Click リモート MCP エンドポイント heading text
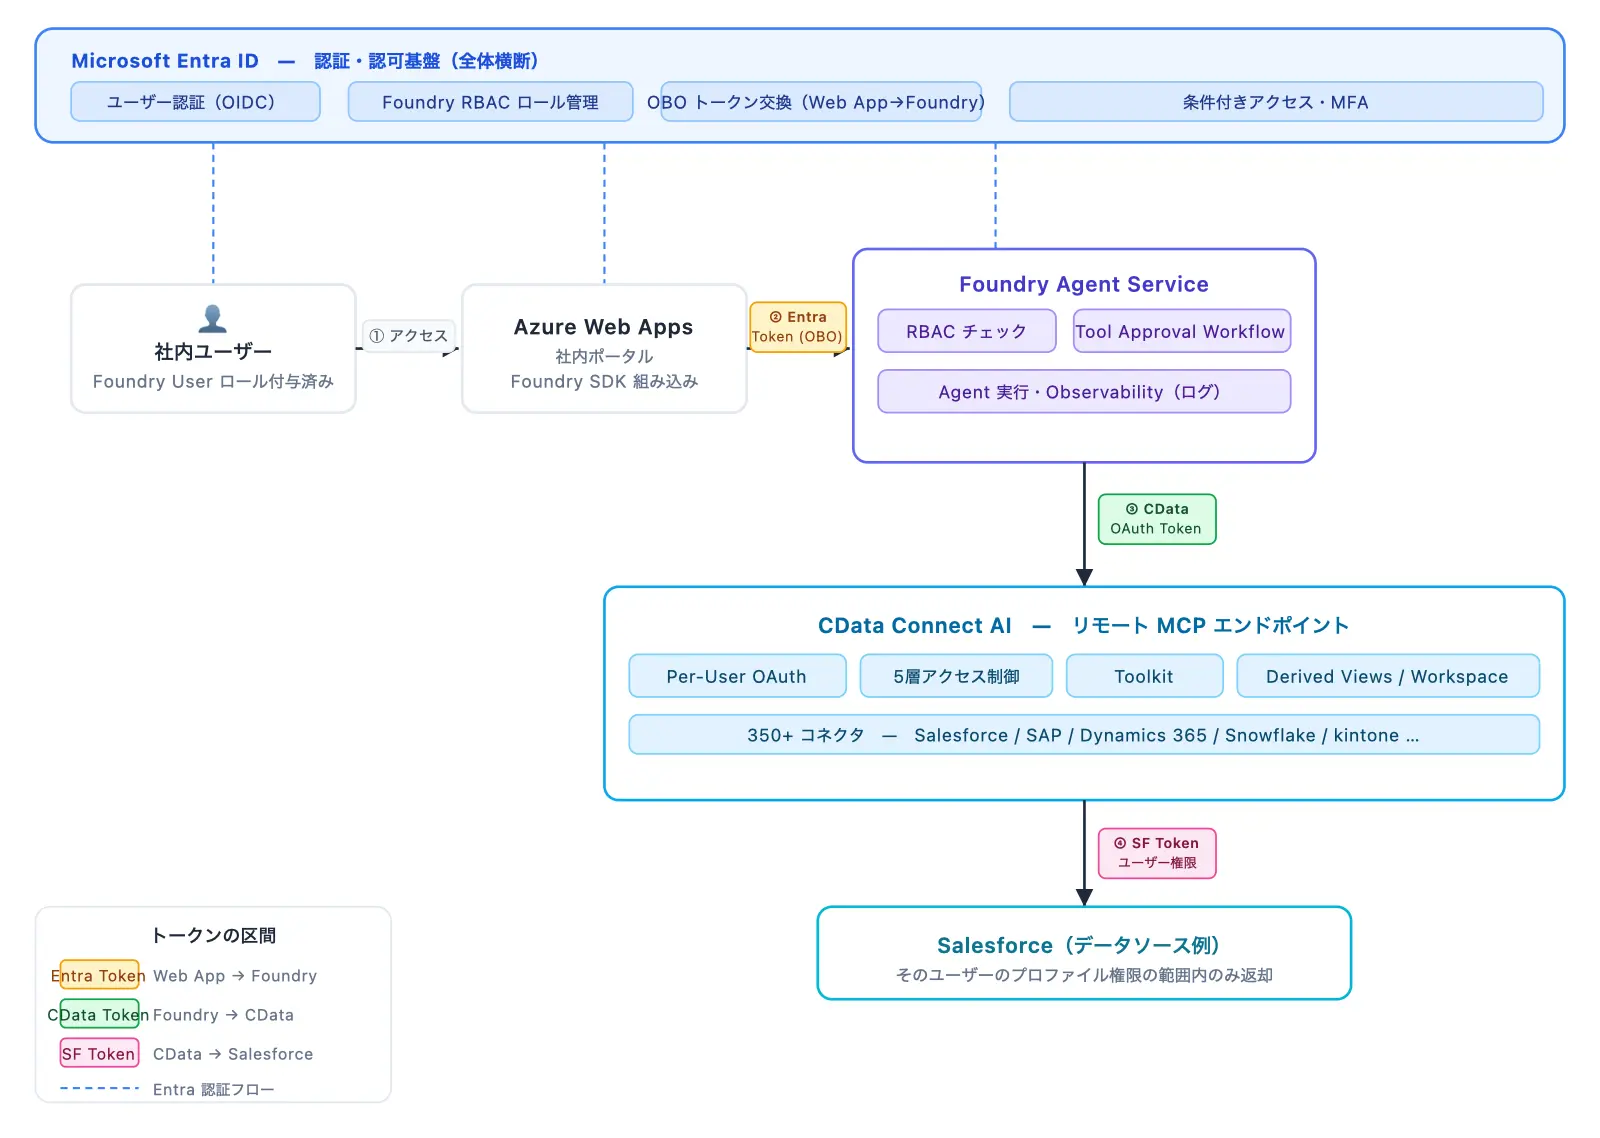 pyautogui.click(x=1210, y=626)
